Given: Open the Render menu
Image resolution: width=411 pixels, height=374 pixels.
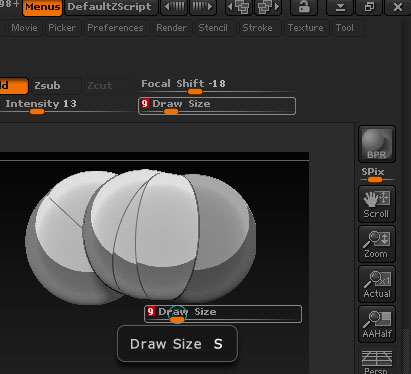Looking at the screenshot, I should pos(171,28).
